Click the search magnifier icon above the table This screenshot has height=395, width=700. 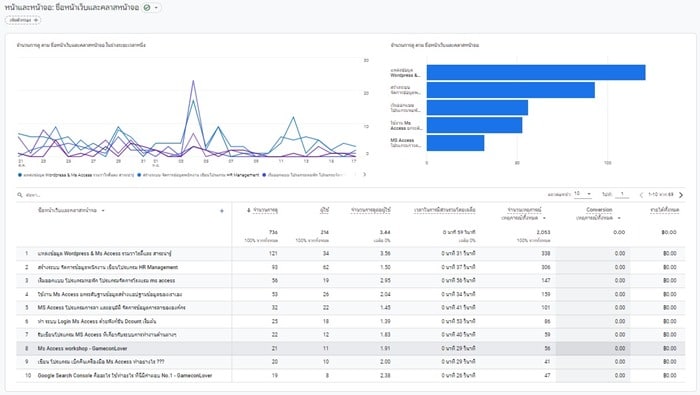[x=20, y=195]
